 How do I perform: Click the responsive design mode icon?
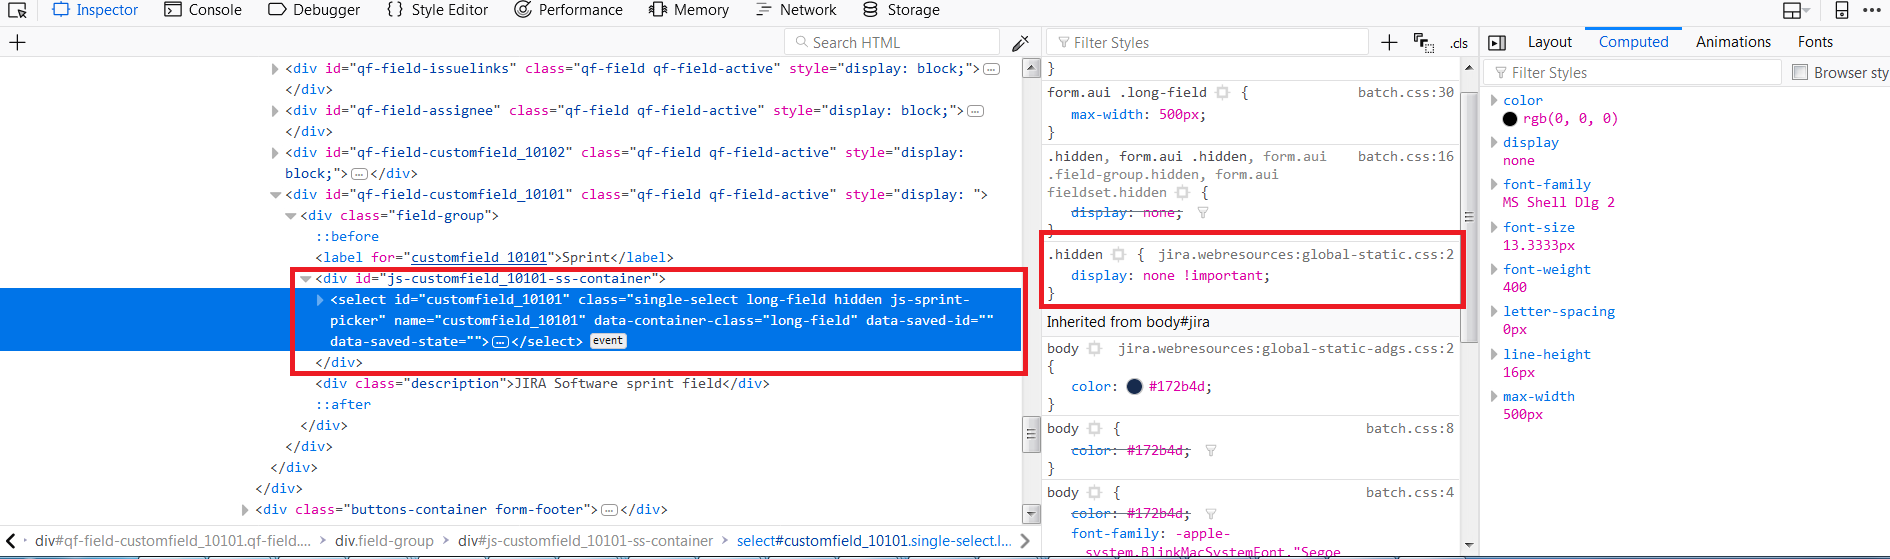(1841, 10)
